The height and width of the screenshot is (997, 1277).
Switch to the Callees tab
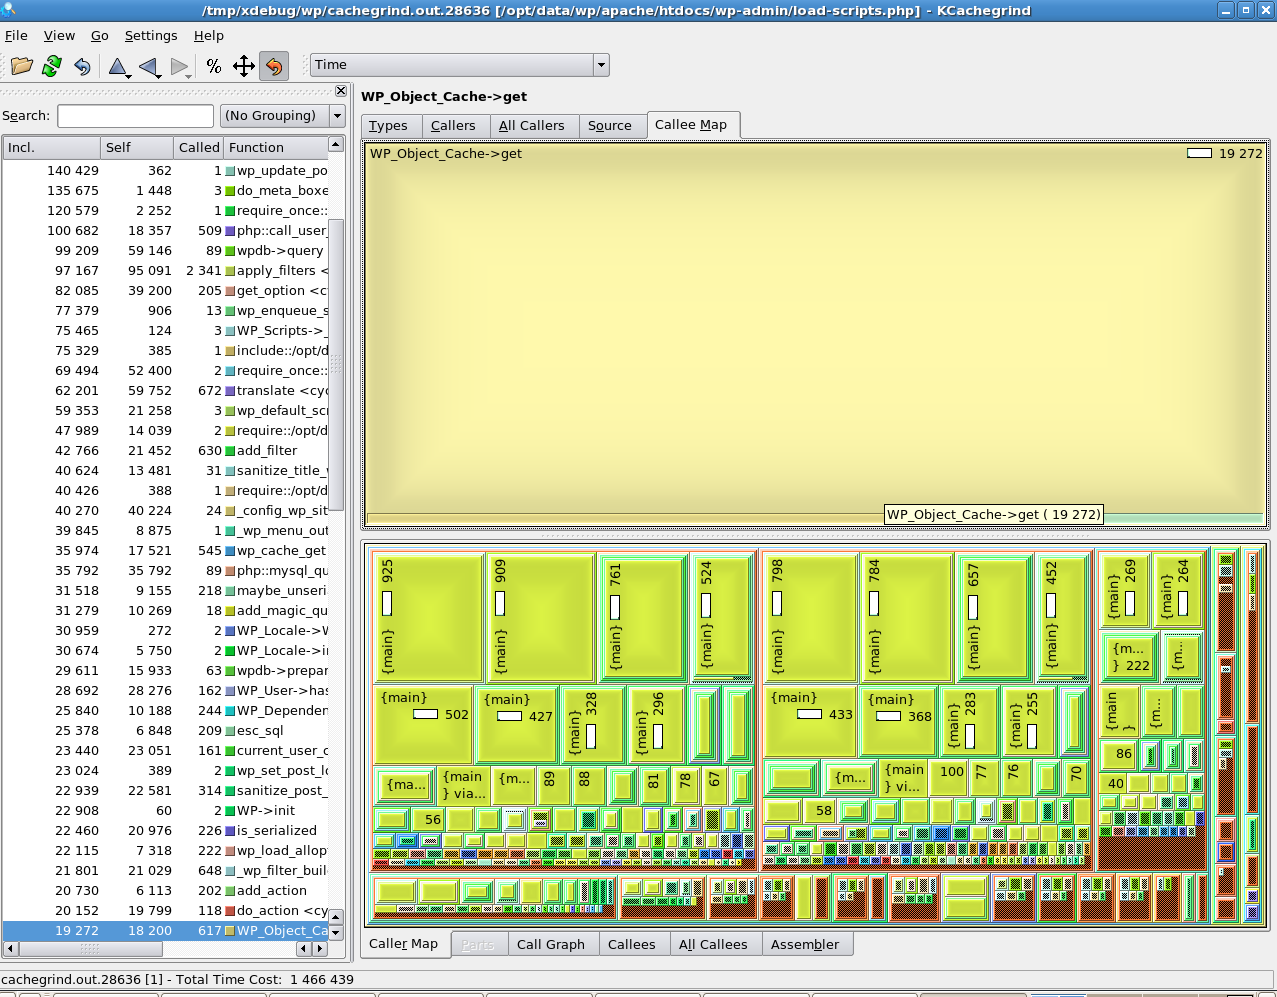[632, 945]
